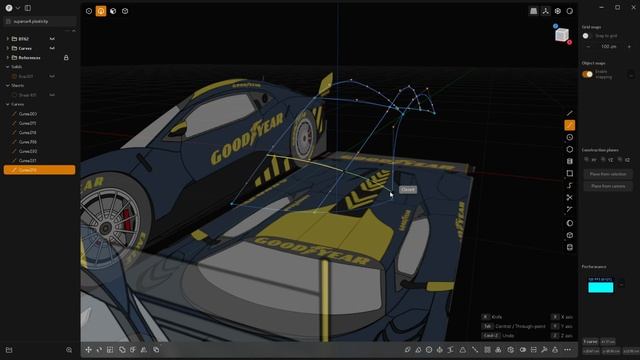Image resolution: width=640 pixels, height=360 pixels.
Task: Collapse the Performance graph minus control
Action: click(x=621, y=284)
